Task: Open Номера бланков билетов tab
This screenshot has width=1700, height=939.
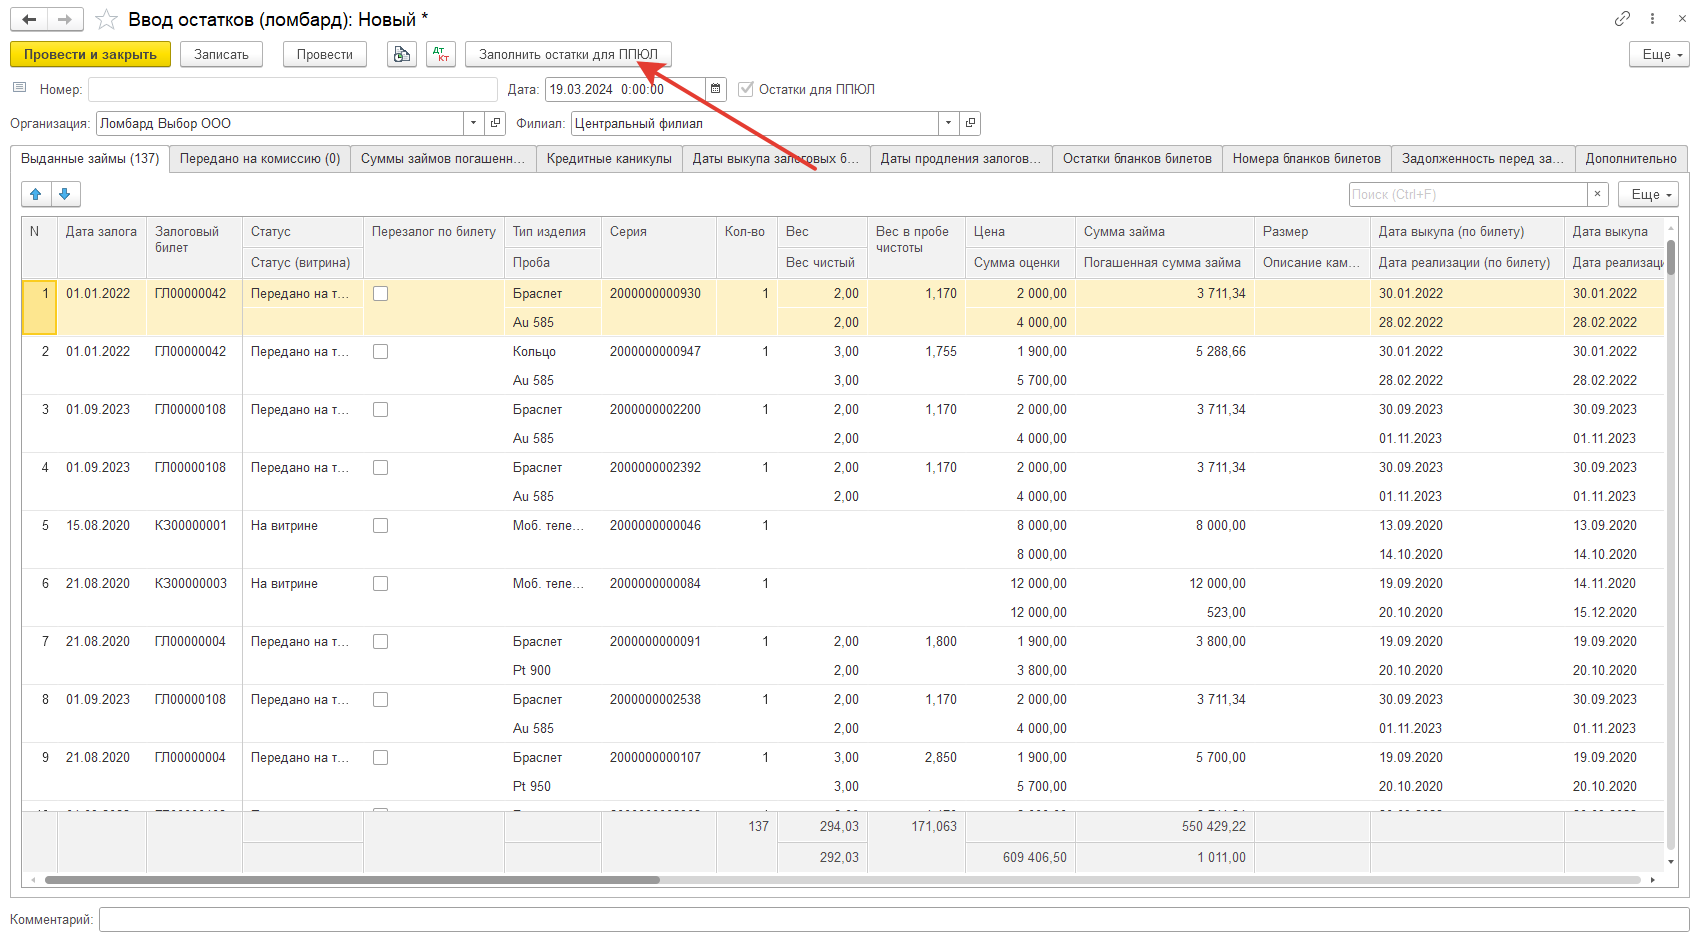Action: point(1306,159)
